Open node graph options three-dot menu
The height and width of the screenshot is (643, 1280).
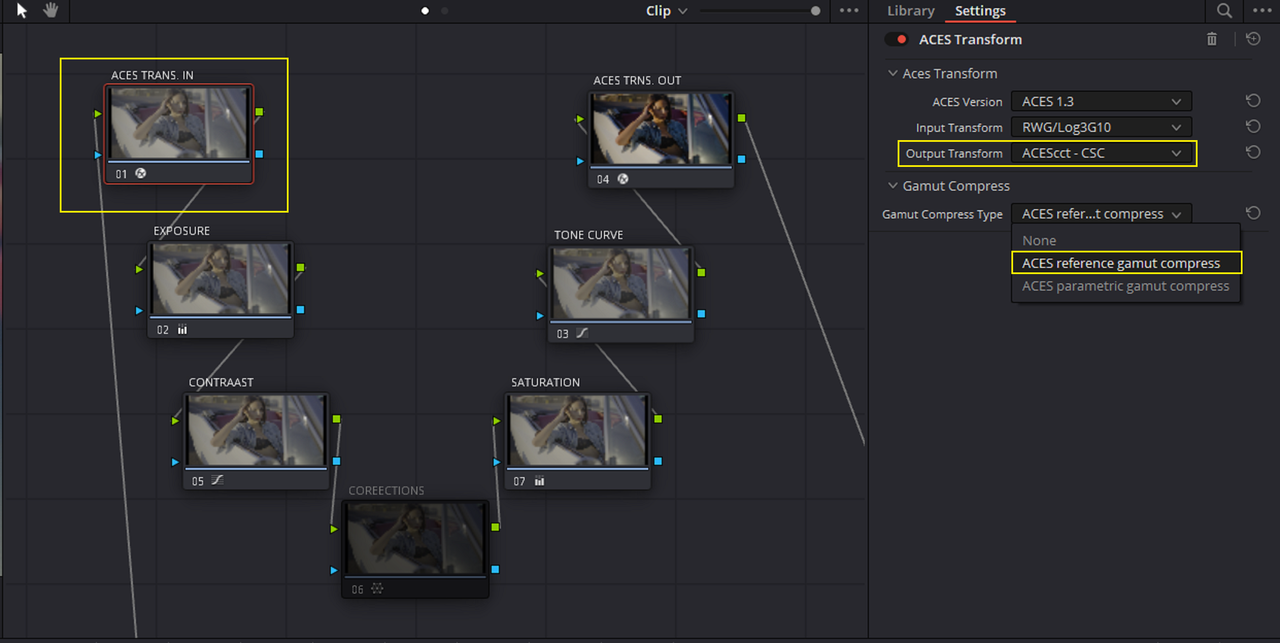point(849,11)
